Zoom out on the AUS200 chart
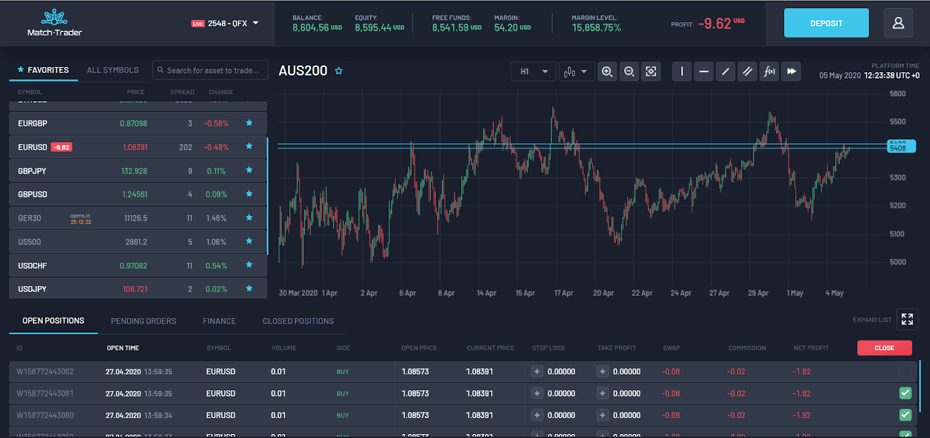Screen dimensions: 930x438 click(629, 72)
